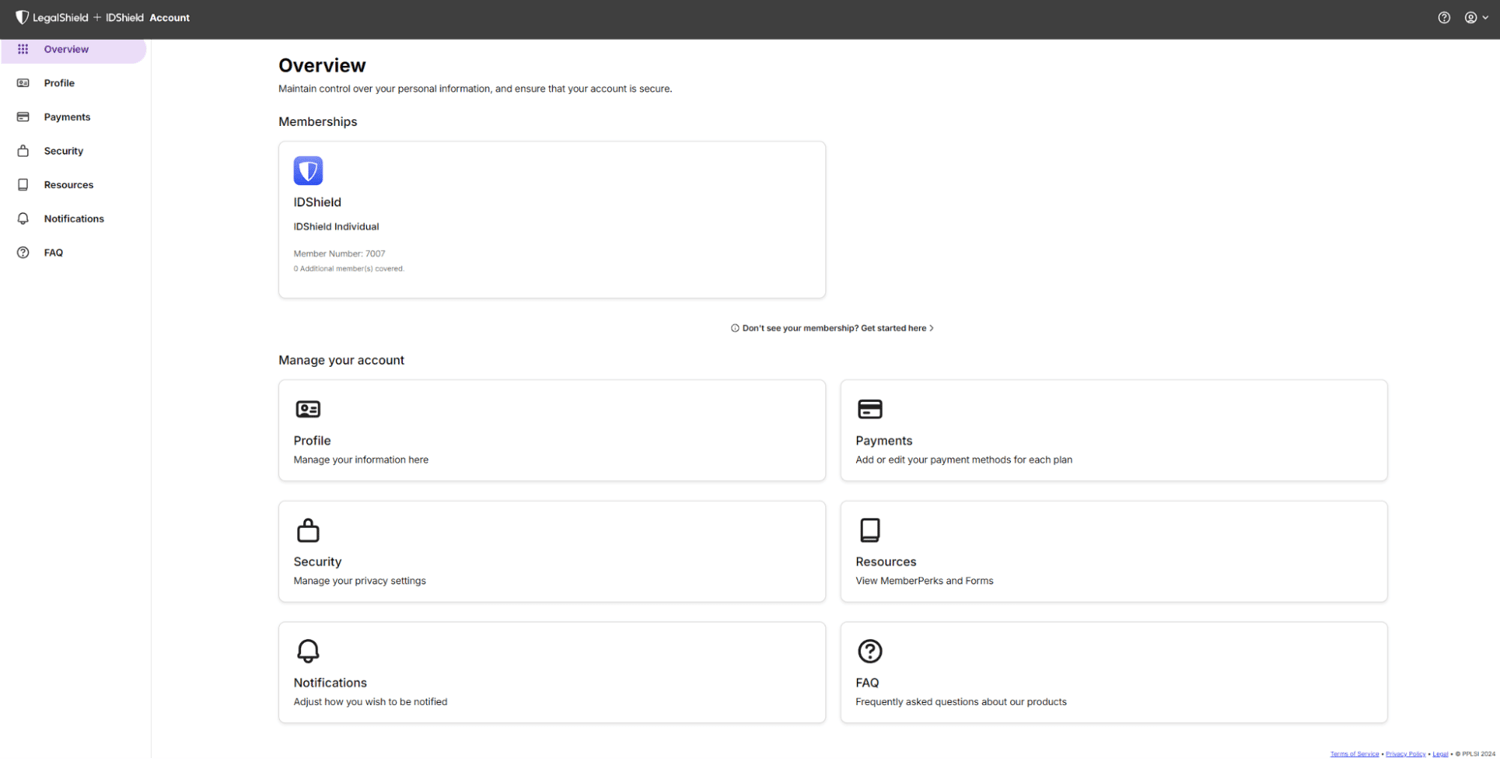Open the Payments card title
Viewport: 1500px width, 759px height.
884,441
